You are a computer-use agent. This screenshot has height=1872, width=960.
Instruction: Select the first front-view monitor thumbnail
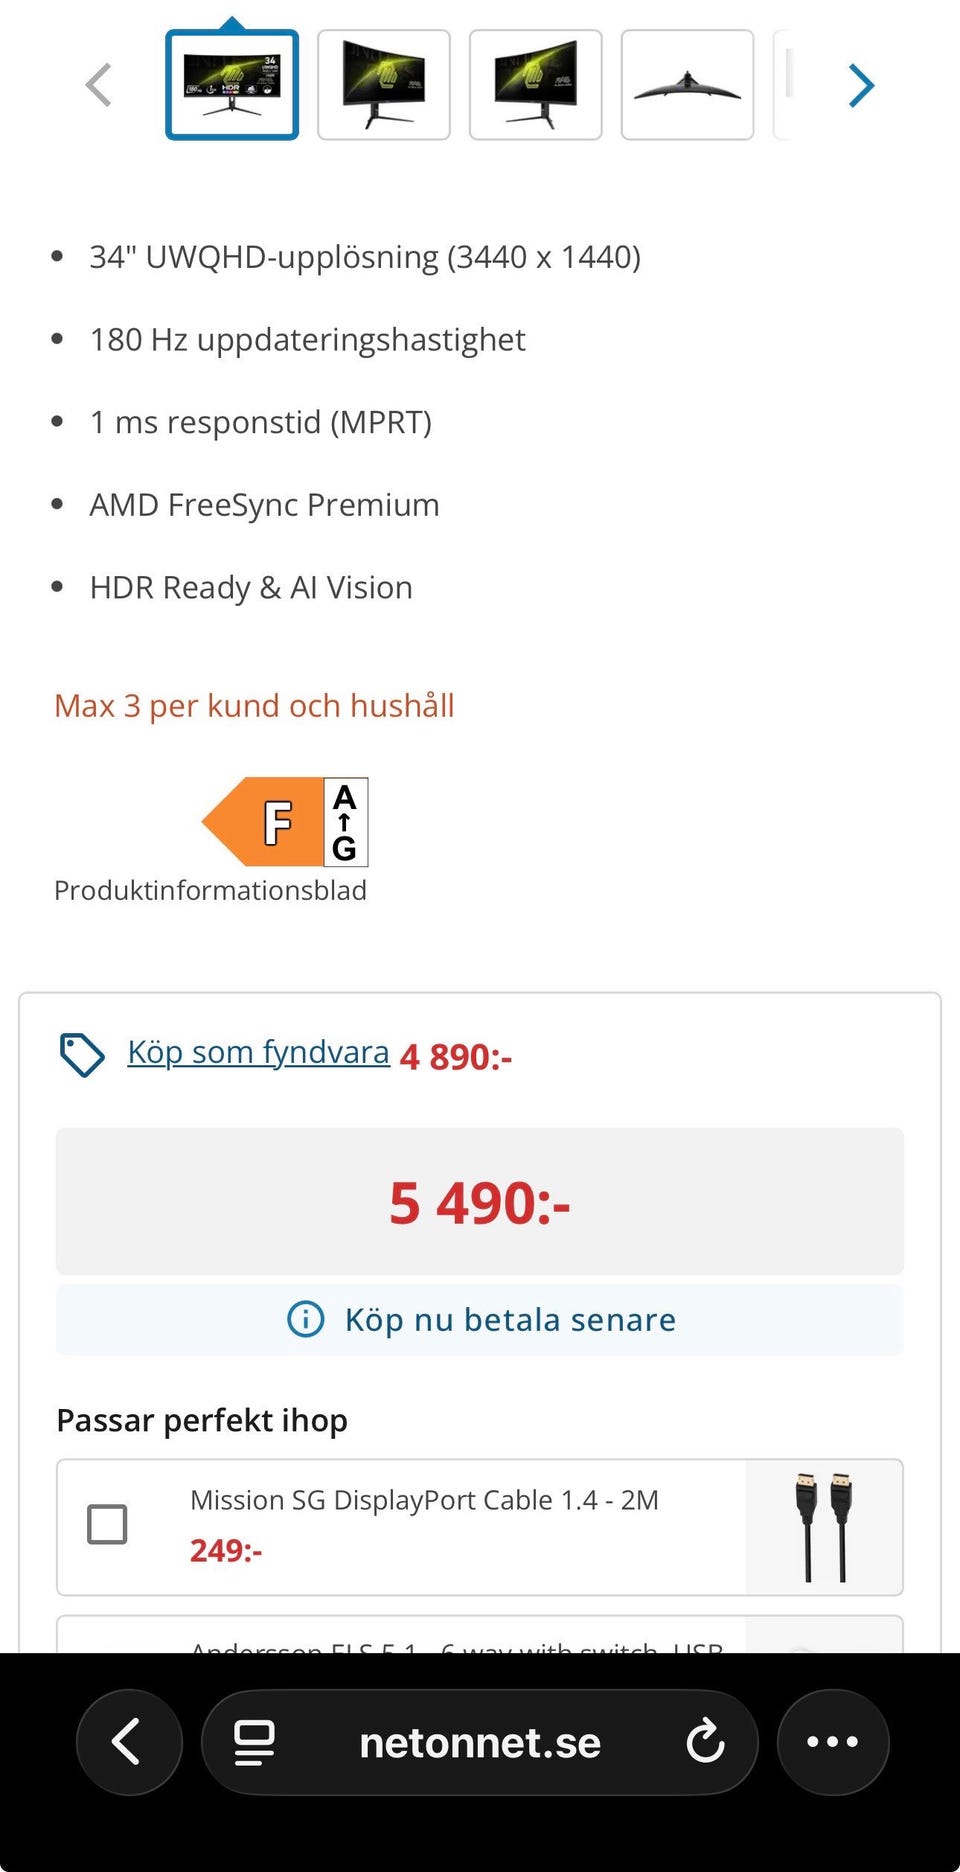click(232, 85)
